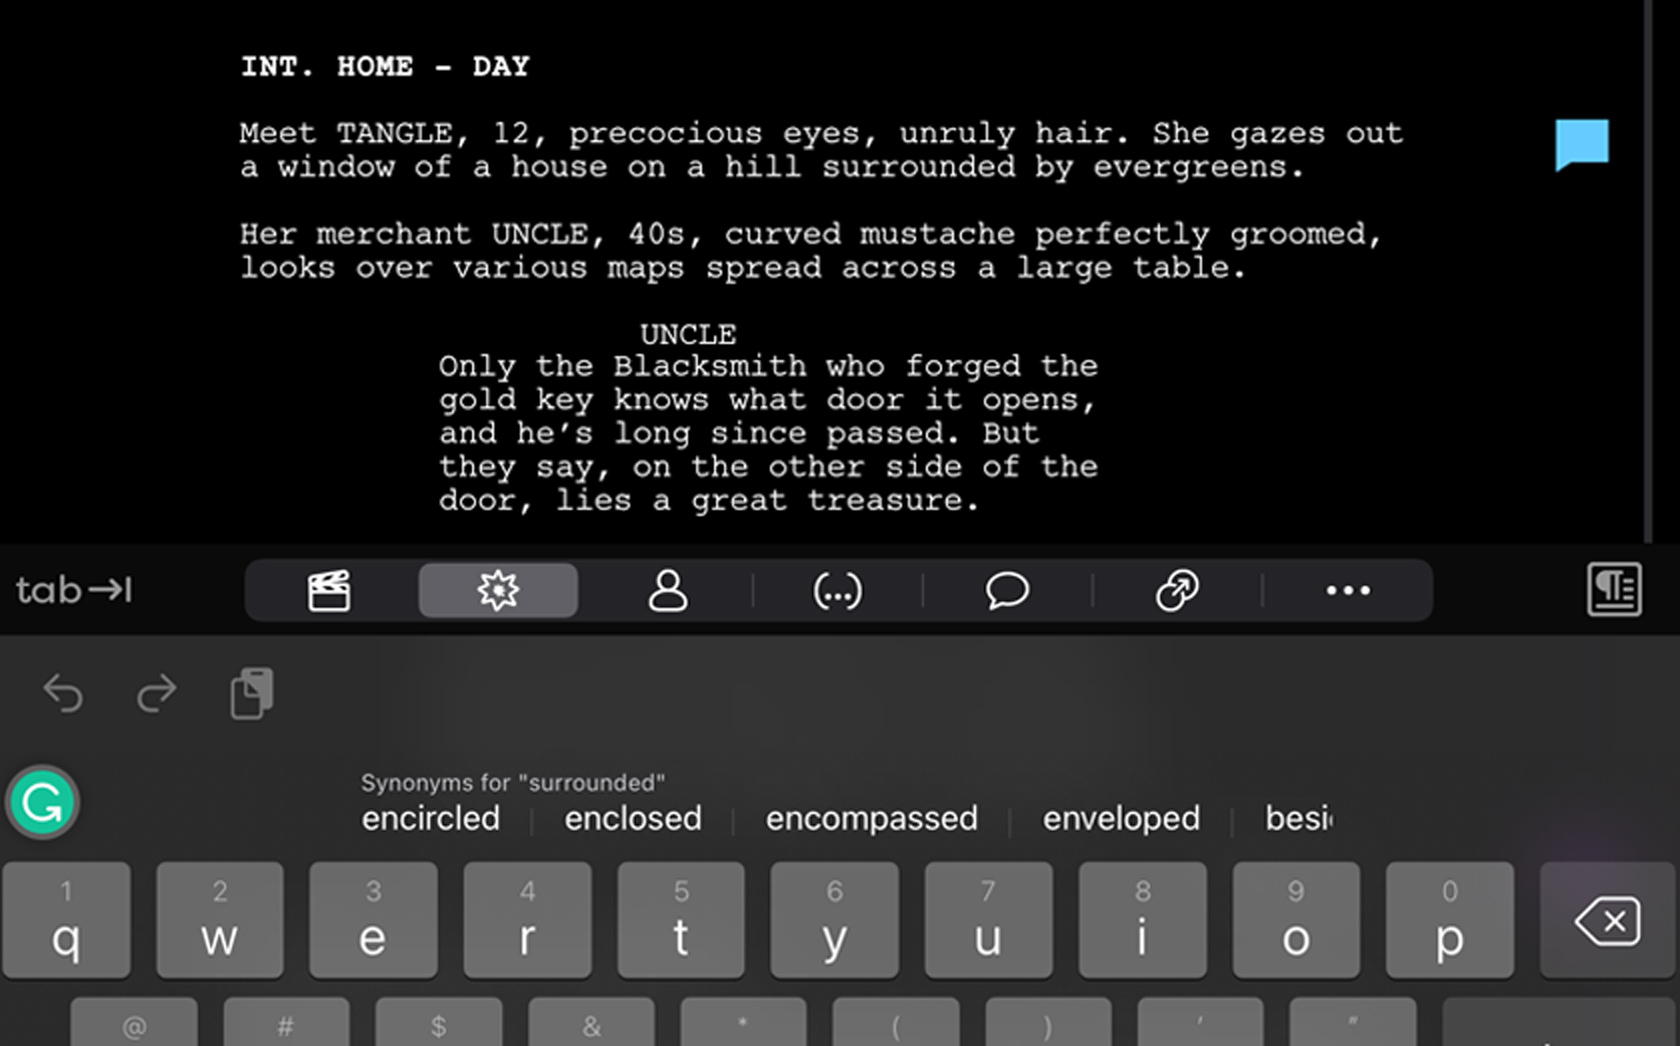Tap the clipboard paste icon

tap(252, 693)
